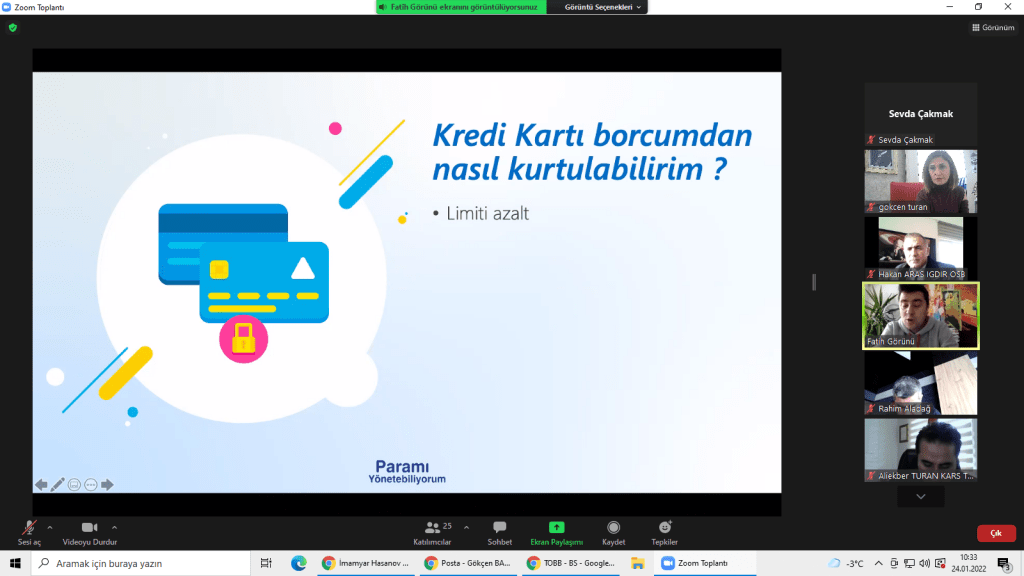Open File Explorer from the taskbar
This screenshot has width=1024, height=576.
[x=637, y=563]
